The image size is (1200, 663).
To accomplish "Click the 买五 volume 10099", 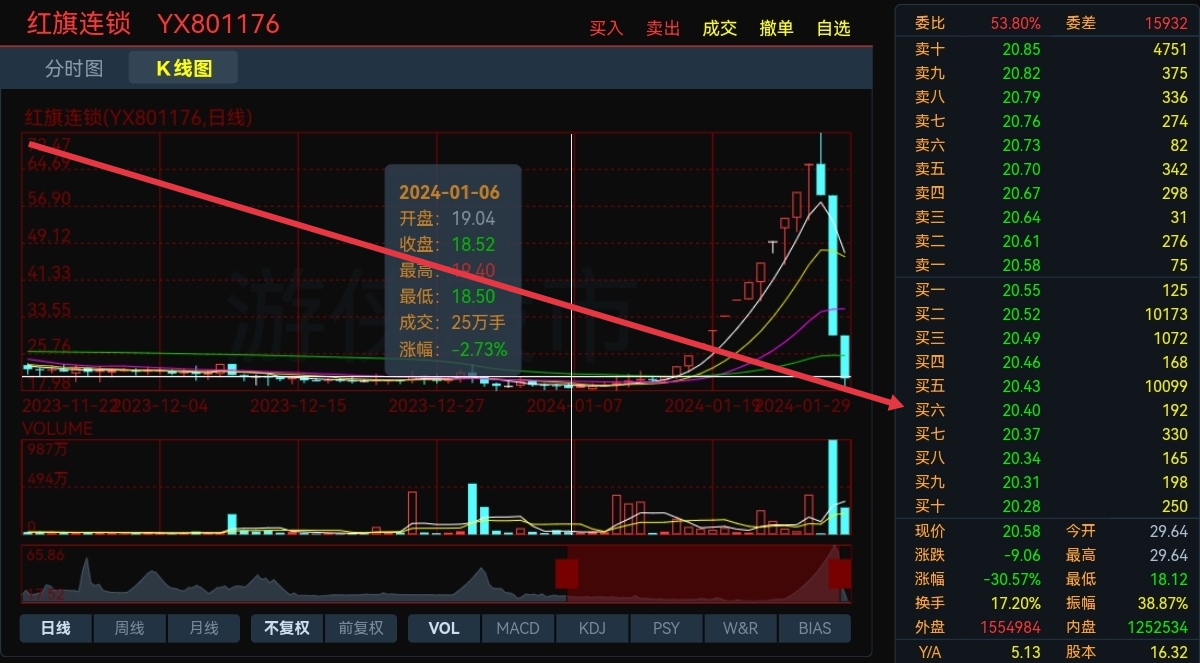I will 1167,386.
